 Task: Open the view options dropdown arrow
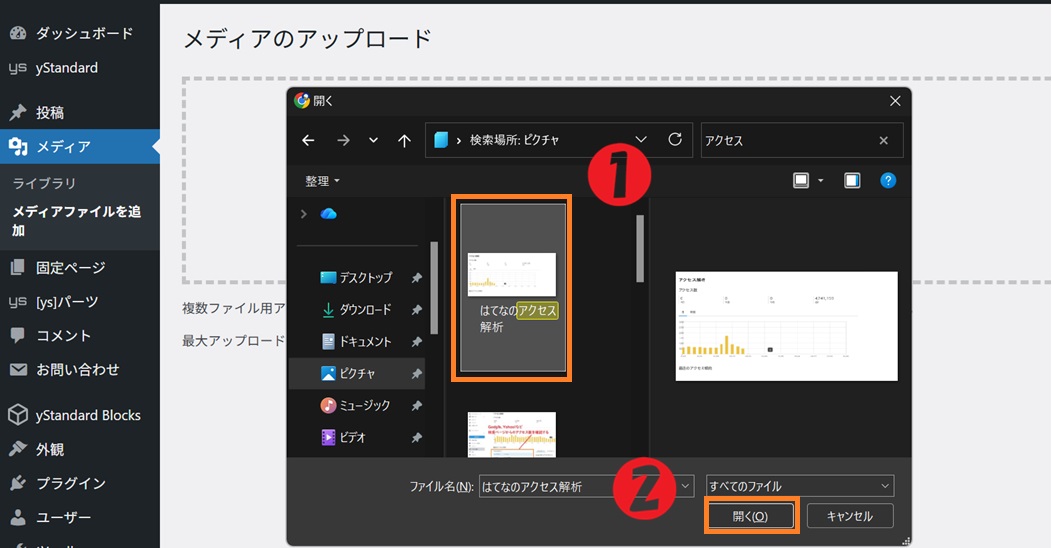tap(821, 180)
